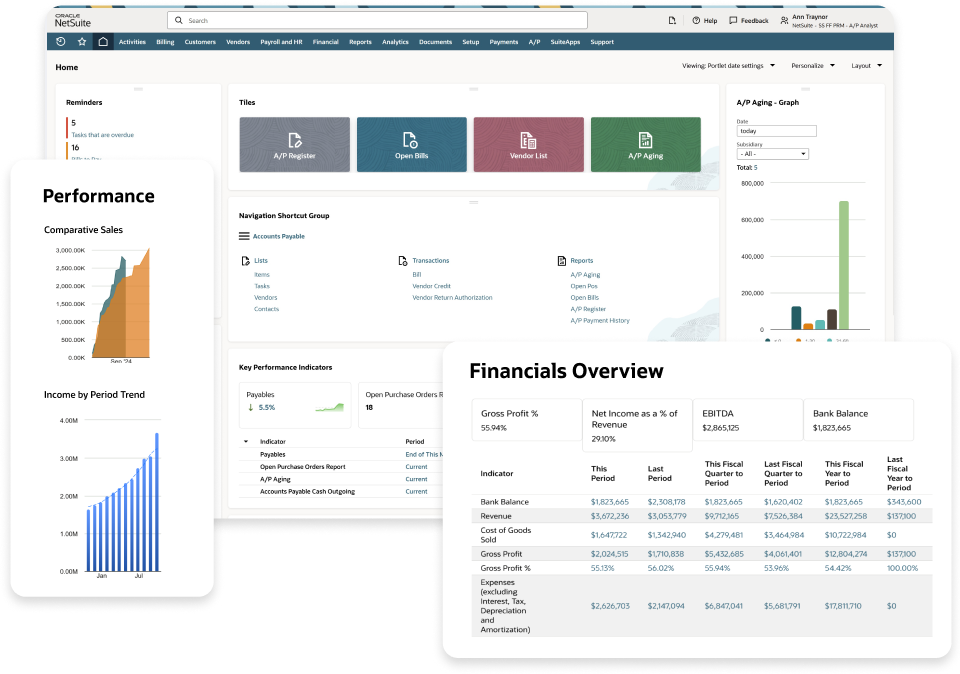Open the Layout dropdown
Viewport: 960px width, 674px height.
[x=866, y=66]
